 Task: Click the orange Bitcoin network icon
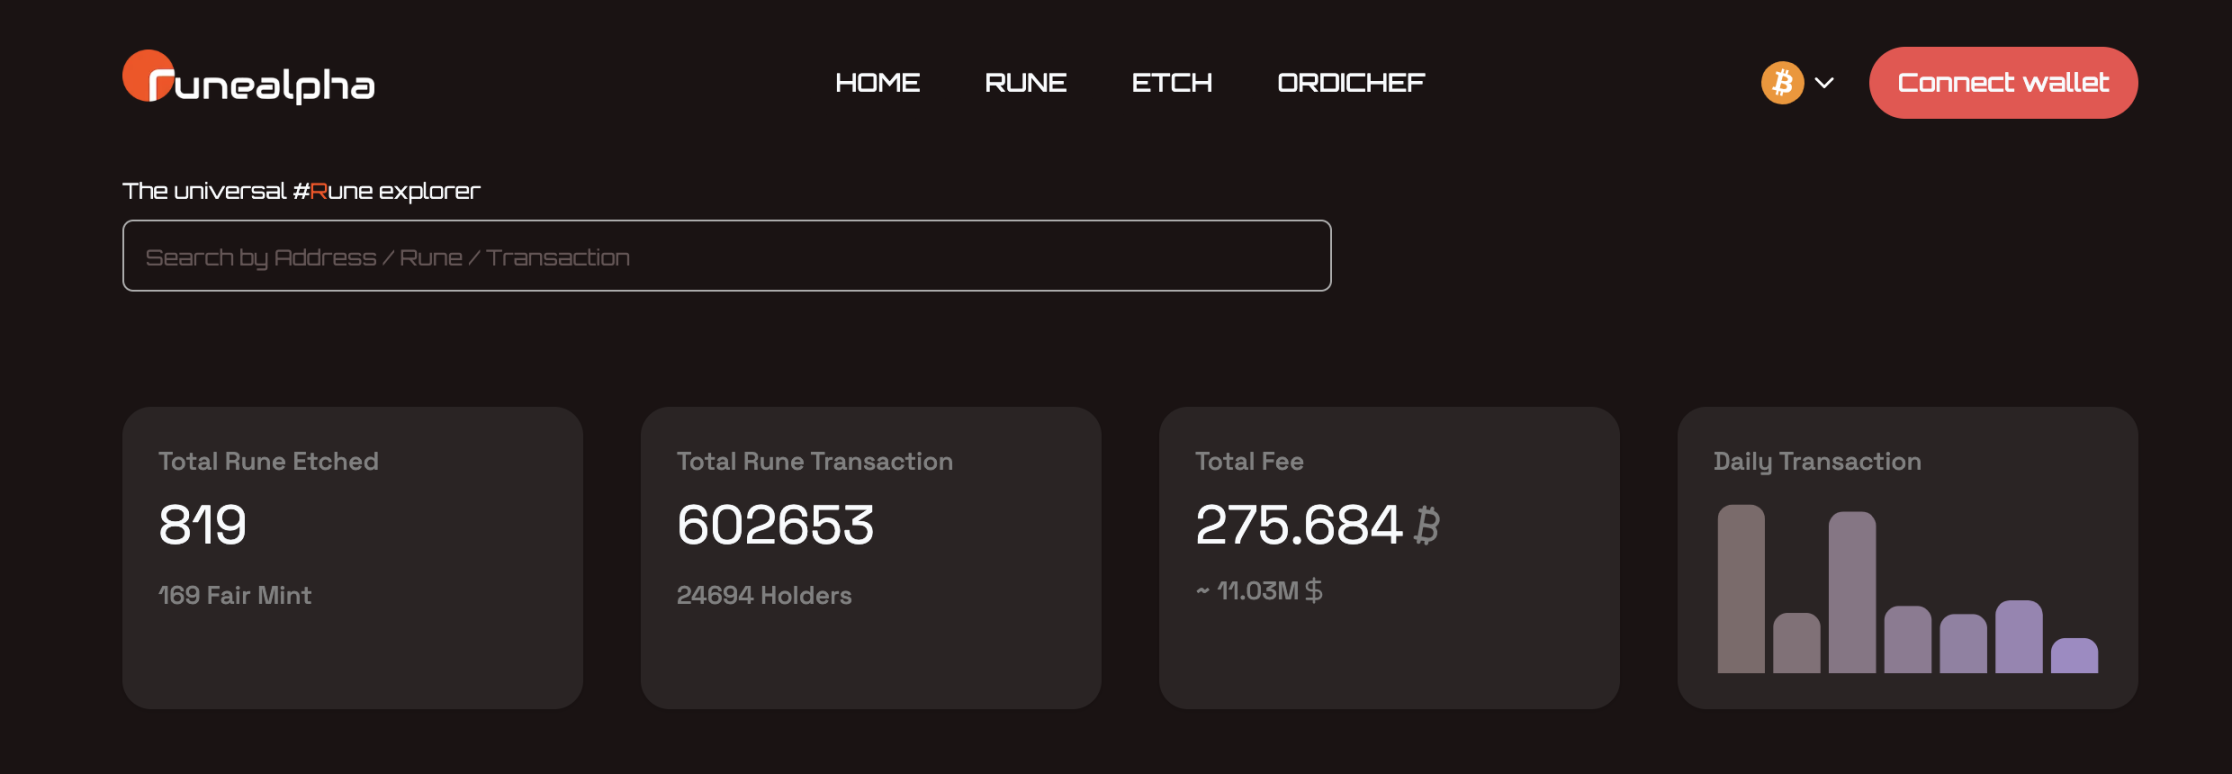point(1782,83)
